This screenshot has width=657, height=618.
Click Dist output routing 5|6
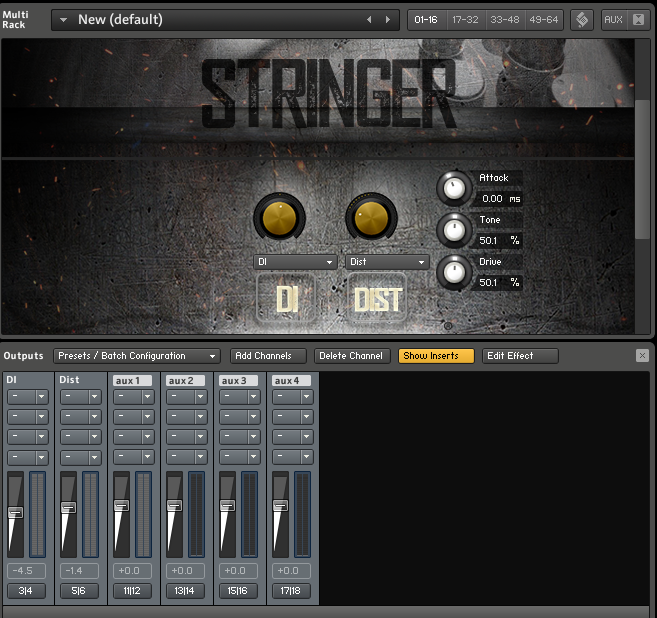point(79,591)
